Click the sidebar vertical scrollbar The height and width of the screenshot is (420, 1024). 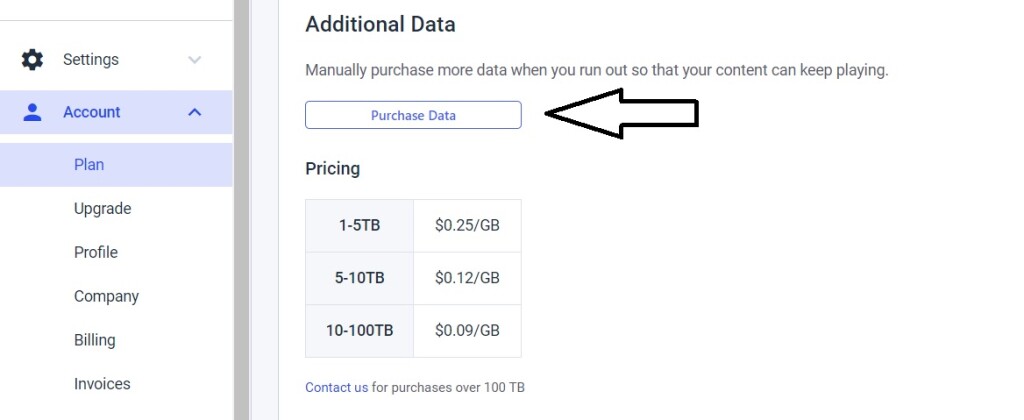[242, 210]
